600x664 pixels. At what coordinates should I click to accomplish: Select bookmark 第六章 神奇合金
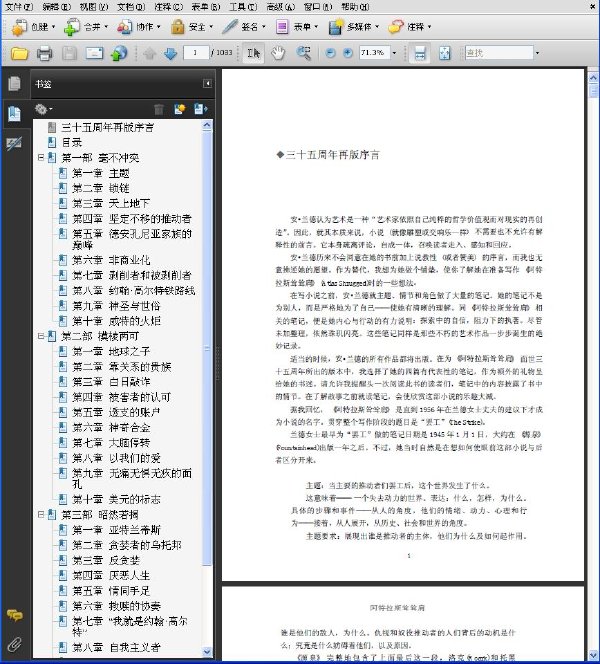pos(111,428)
